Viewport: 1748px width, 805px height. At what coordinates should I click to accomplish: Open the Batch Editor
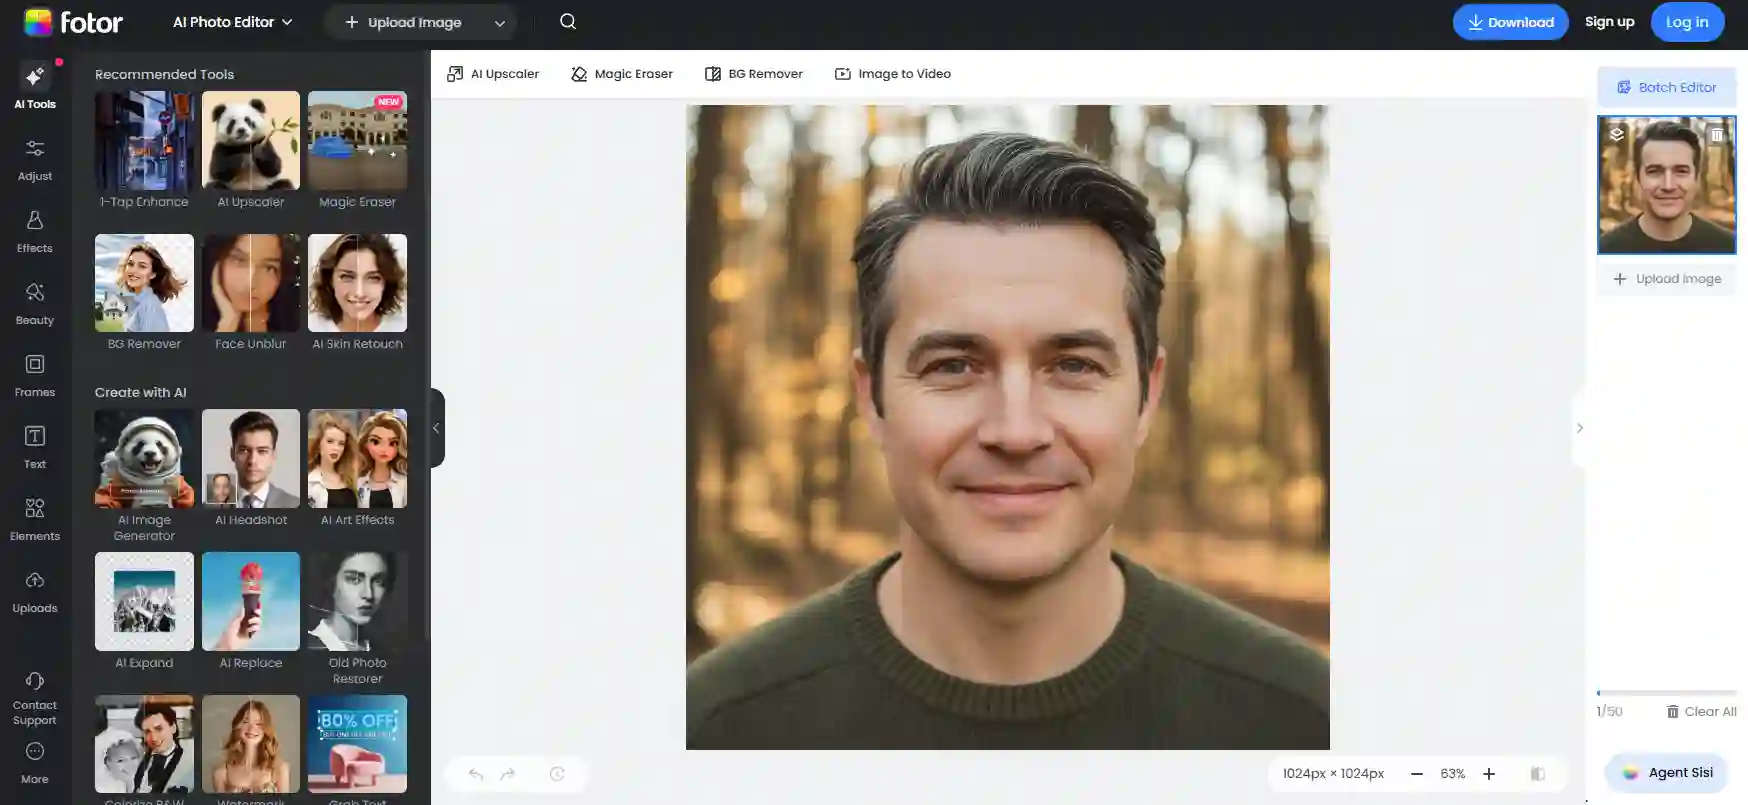[1666, 87]
